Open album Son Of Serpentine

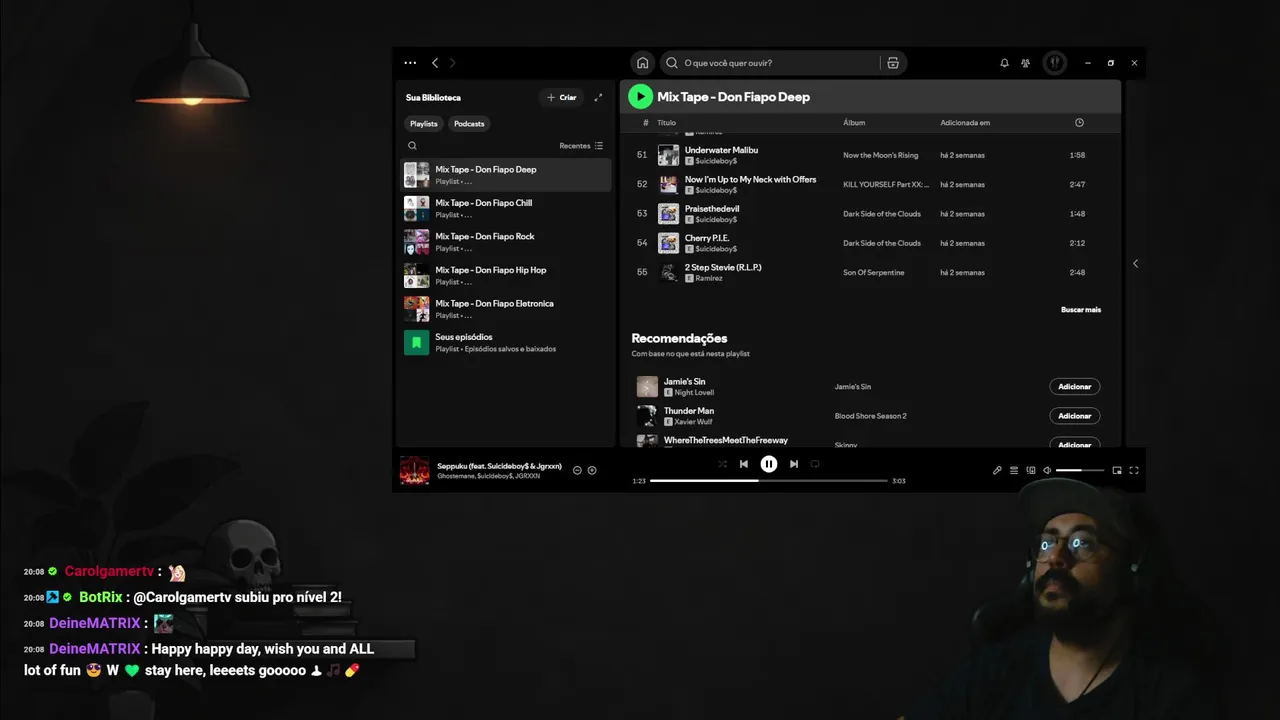(x=873, y=272)
